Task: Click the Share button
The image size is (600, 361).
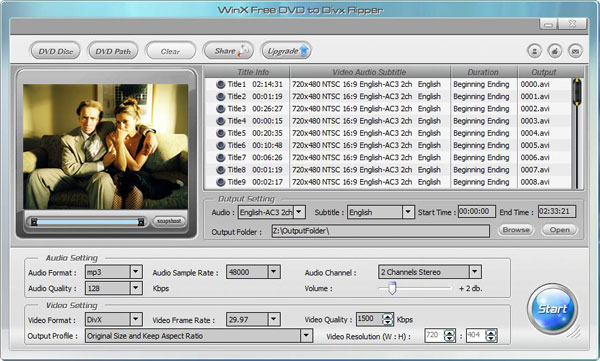Action: [229, 51]
